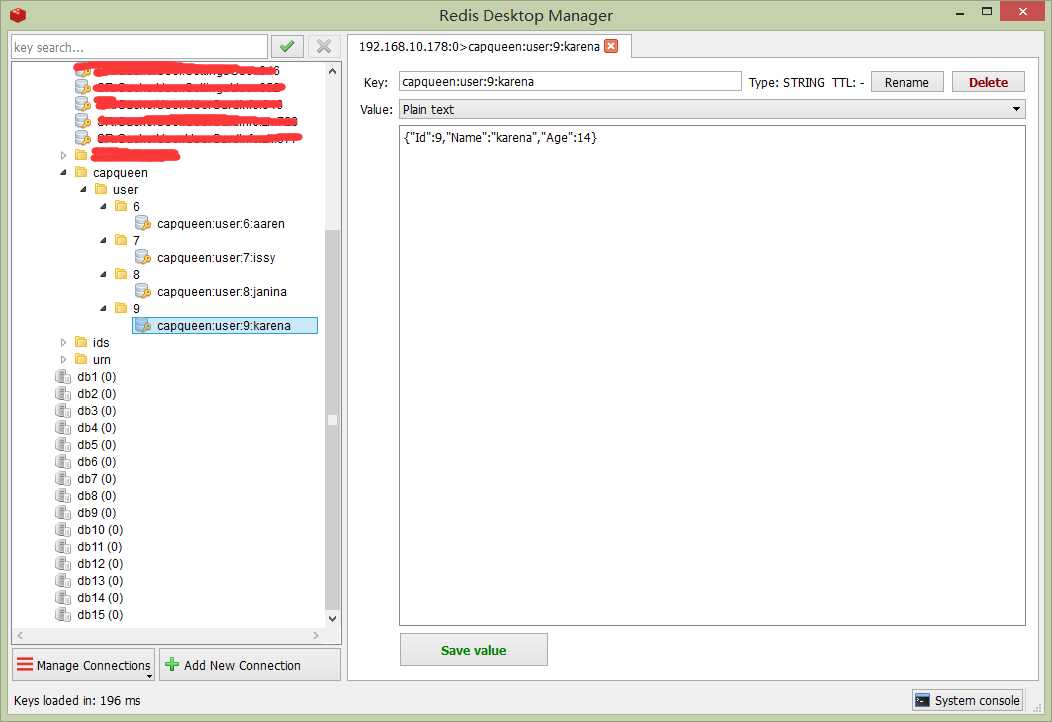Click the db4 database icon
The width and height of the screenshot is (1052, 722).
[x=63, y=427]
